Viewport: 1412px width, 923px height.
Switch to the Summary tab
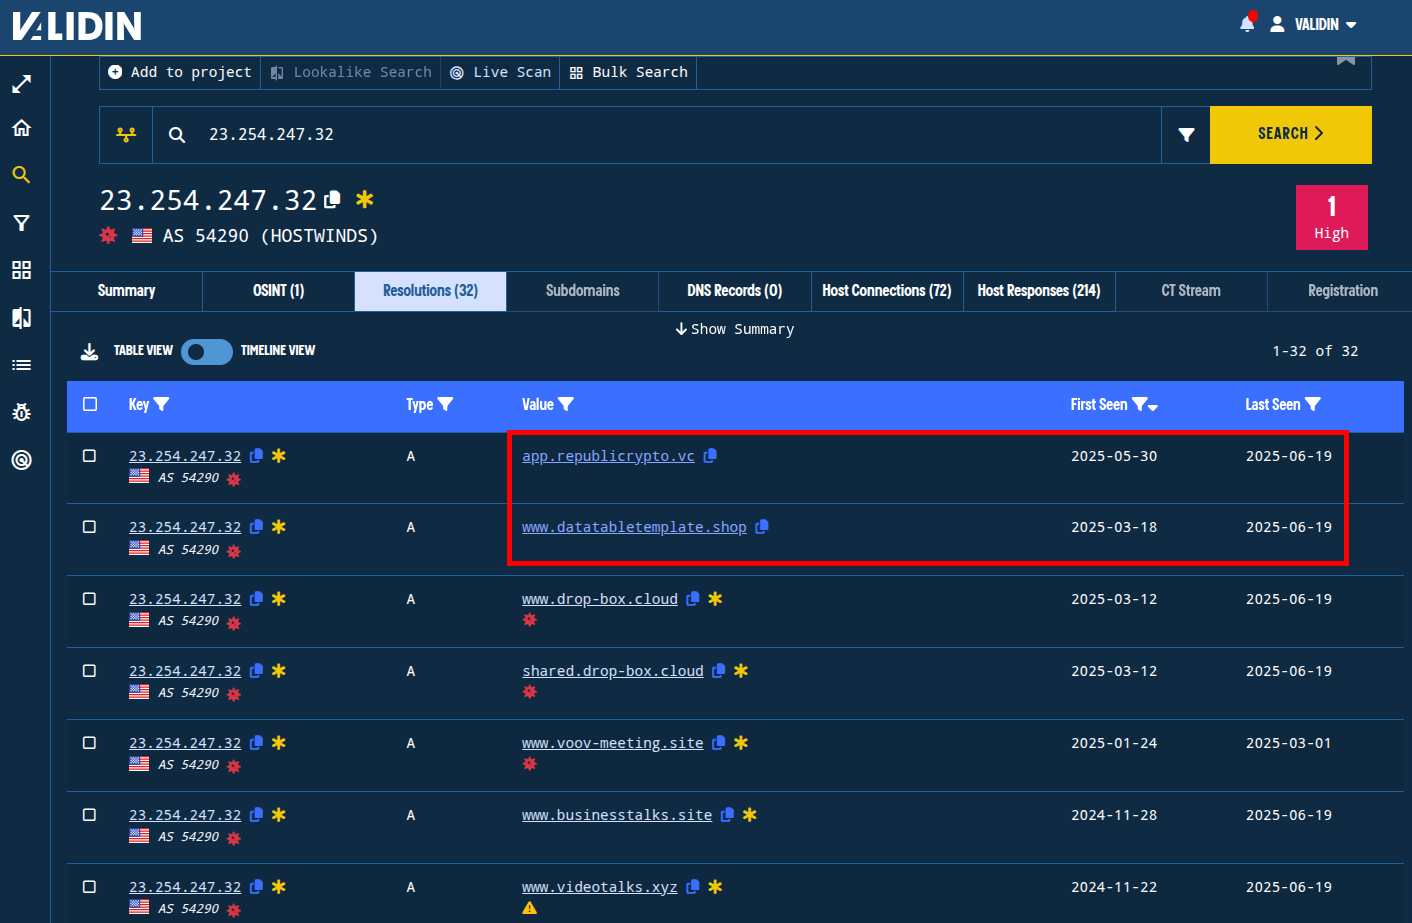pos(126,291)
